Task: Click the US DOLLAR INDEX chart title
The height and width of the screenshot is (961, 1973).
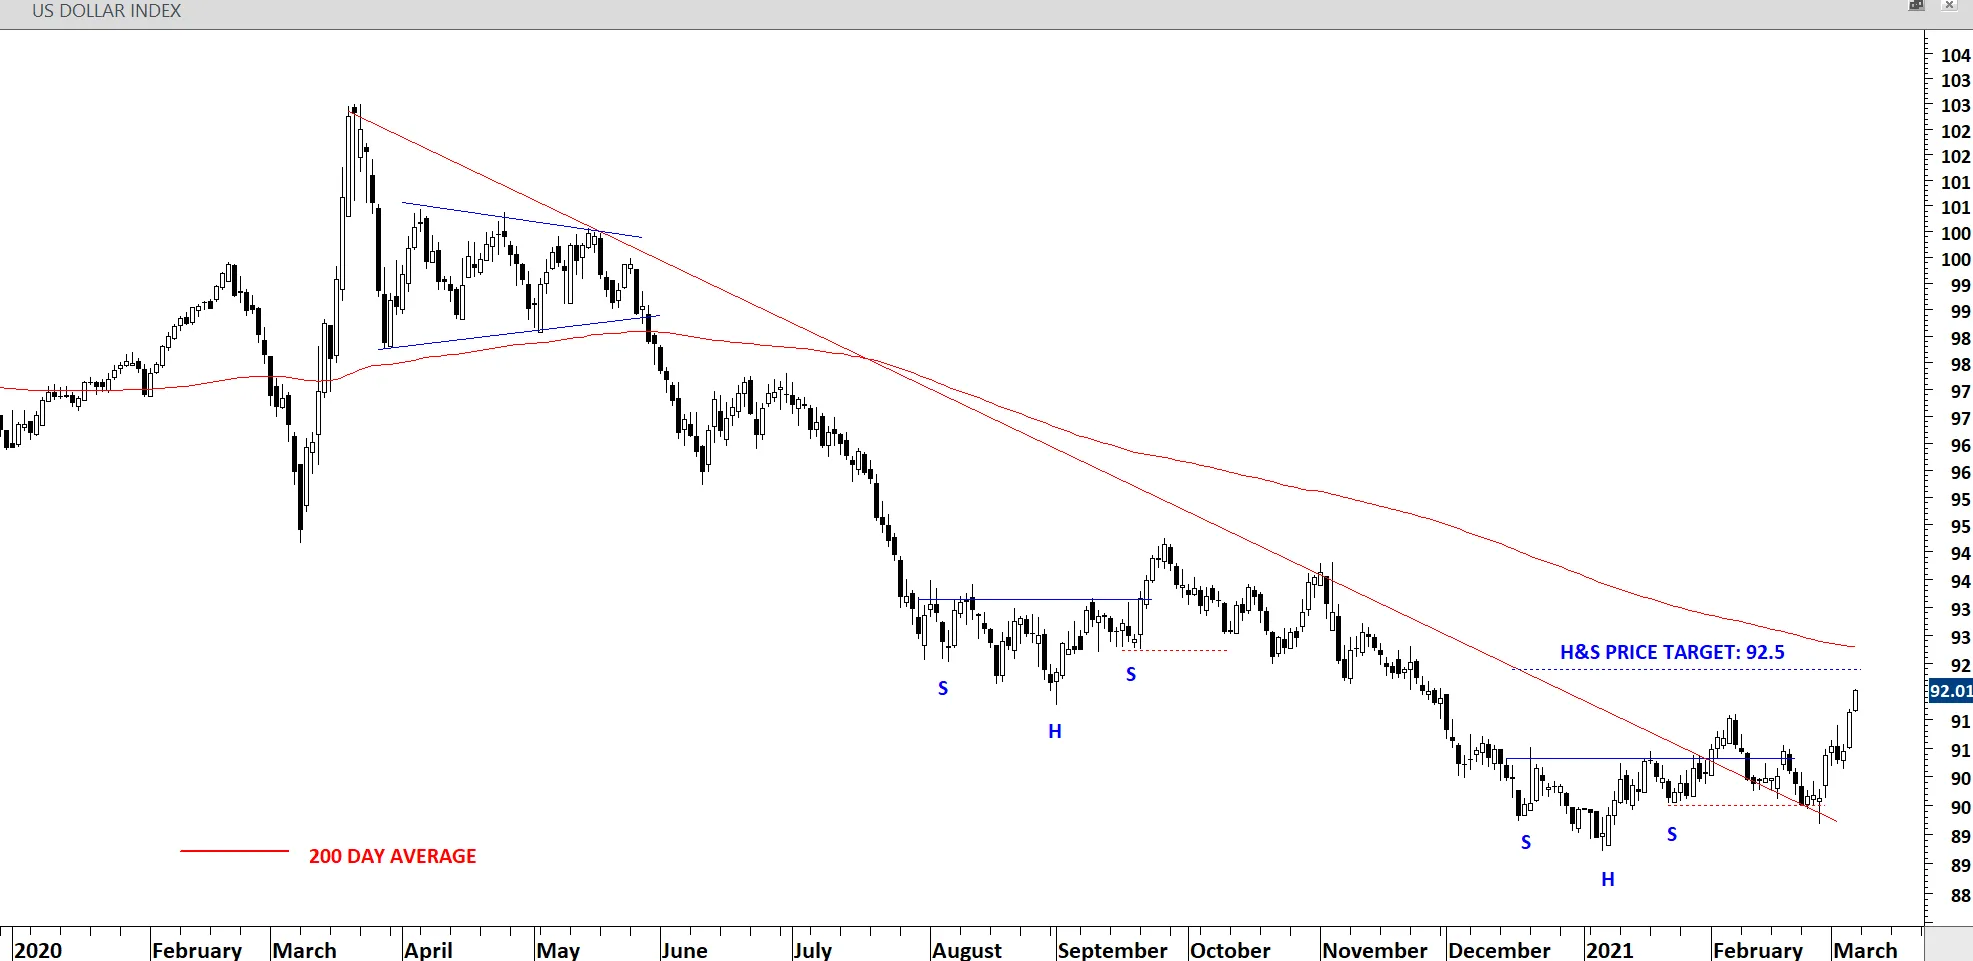Action: point(106,11)
